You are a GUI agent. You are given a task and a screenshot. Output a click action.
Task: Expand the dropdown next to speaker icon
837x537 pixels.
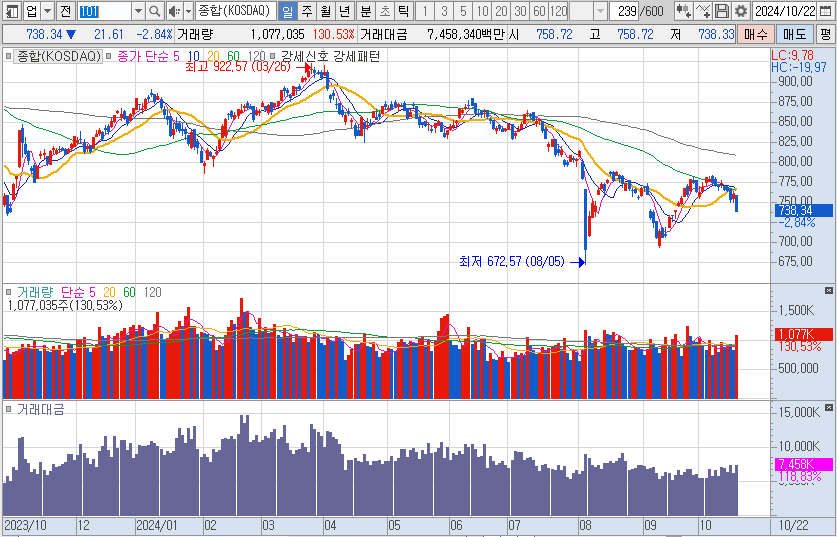pos(188,11)
